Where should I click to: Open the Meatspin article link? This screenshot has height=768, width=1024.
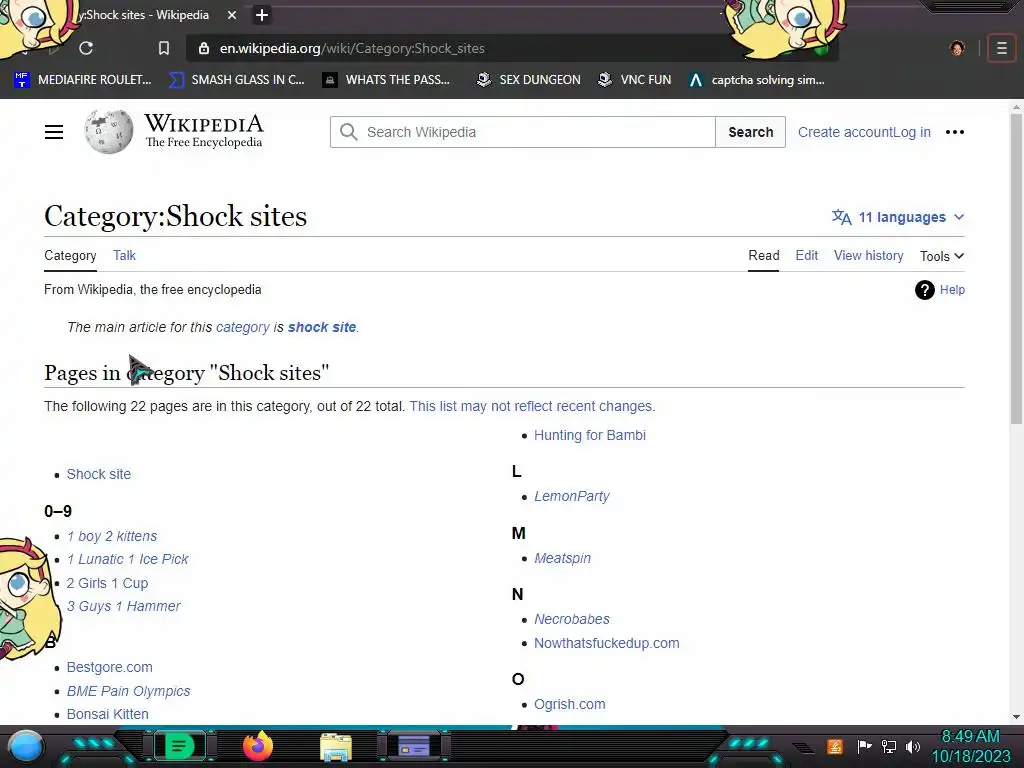tap(562, 558)
